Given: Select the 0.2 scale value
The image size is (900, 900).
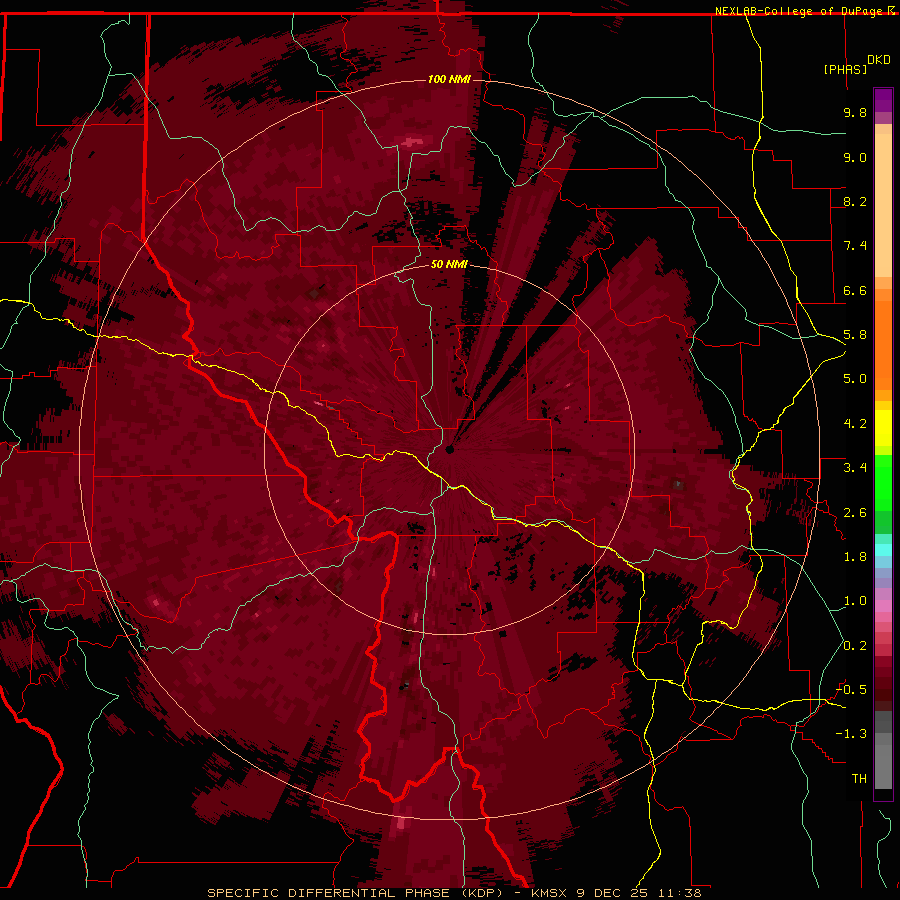Looking at the screenshot, I should coord(855,646).
